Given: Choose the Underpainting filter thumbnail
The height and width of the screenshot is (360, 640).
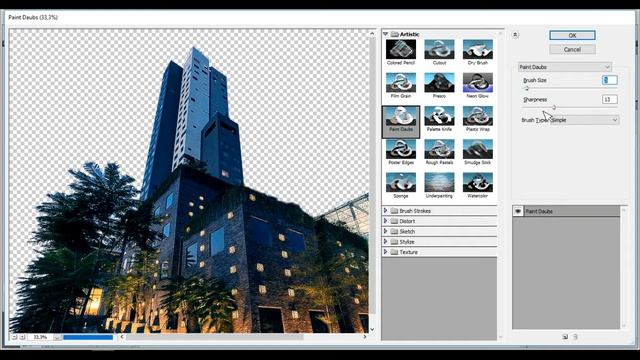Looking at the screenshot, I should pyautogui.click(x=439, y=182).
